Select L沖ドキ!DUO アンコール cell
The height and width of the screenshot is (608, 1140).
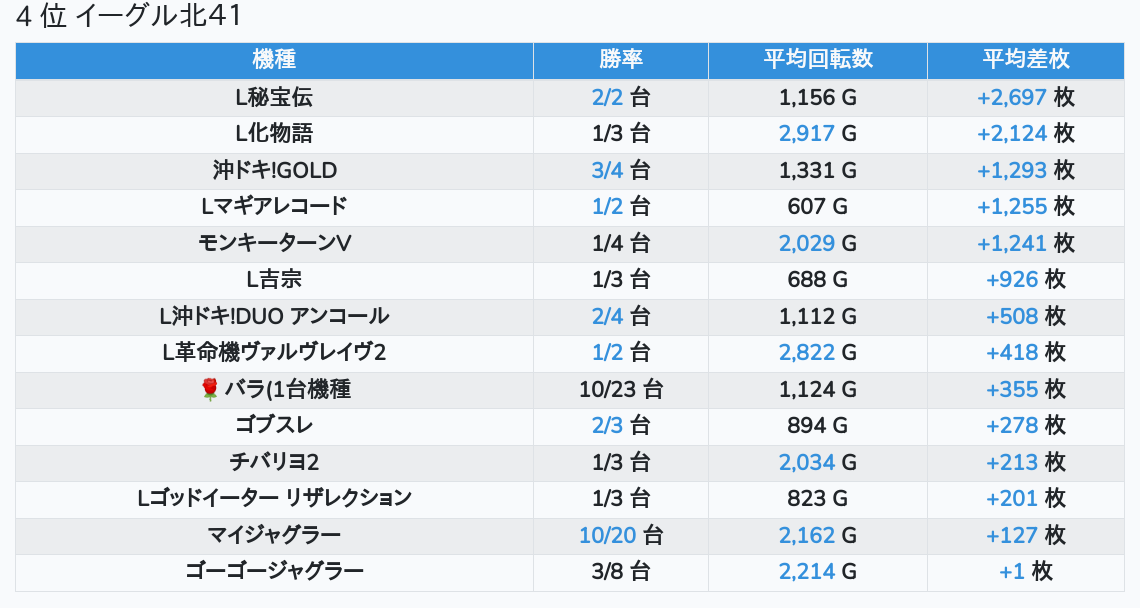[274, 317]
